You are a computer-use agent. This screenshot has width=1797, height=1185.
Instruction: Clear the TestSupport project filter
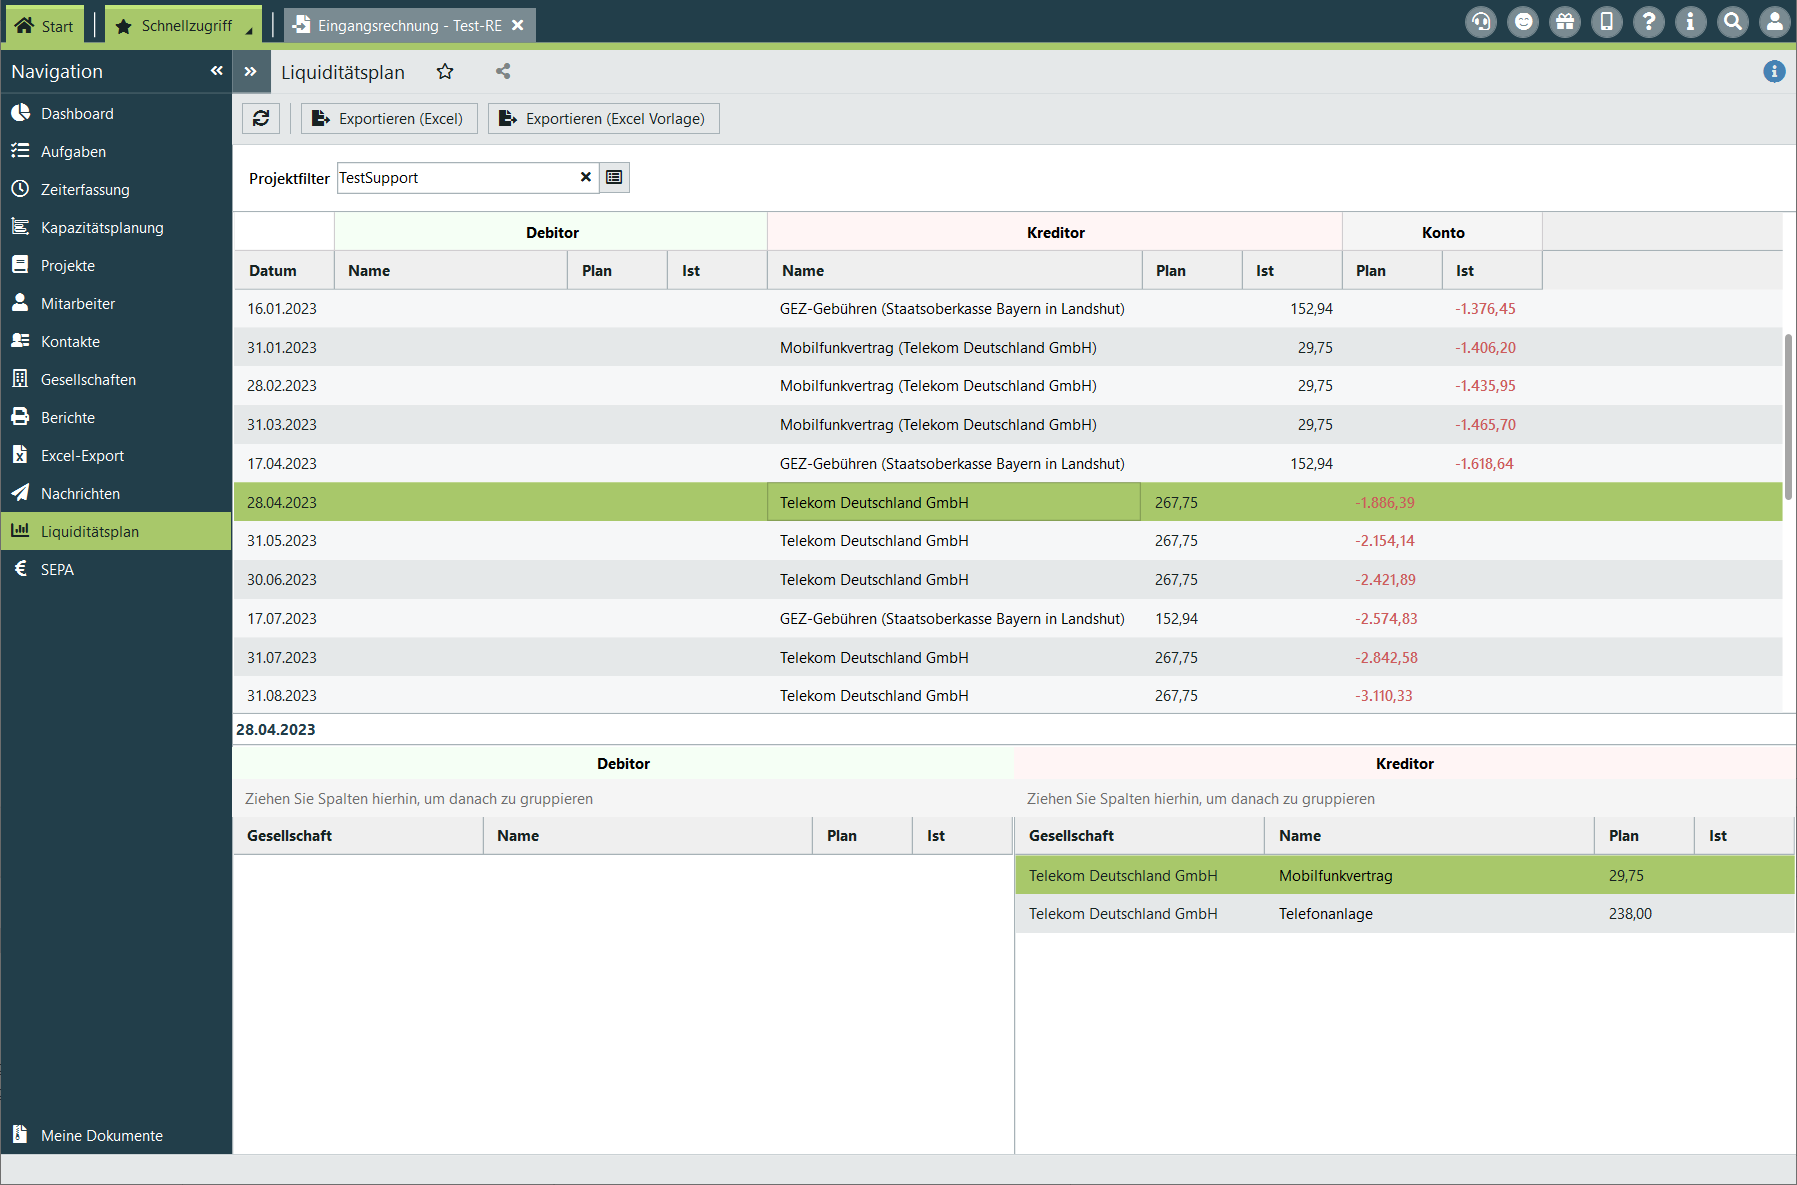(586, 178)
